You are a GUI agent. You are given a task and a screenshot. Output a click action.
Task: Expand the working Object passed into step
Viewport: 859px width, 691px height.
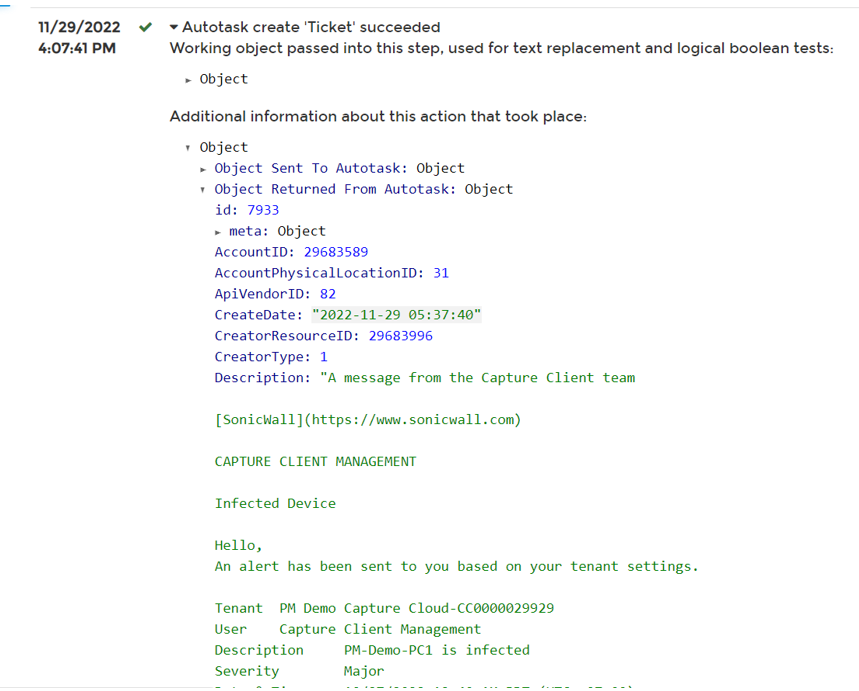[x=189, y=80]
